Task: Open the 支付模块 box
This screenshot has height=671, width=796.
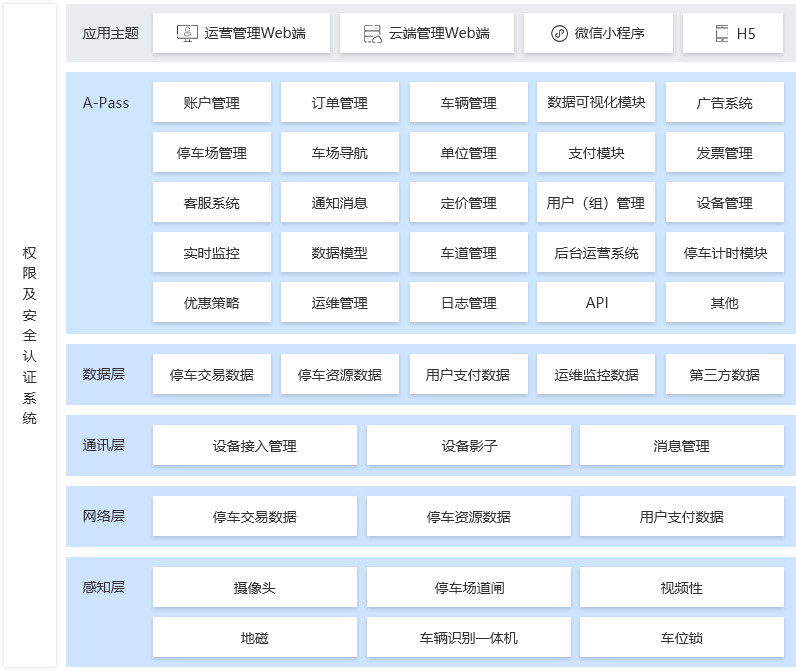Action: tap(596, 153)
